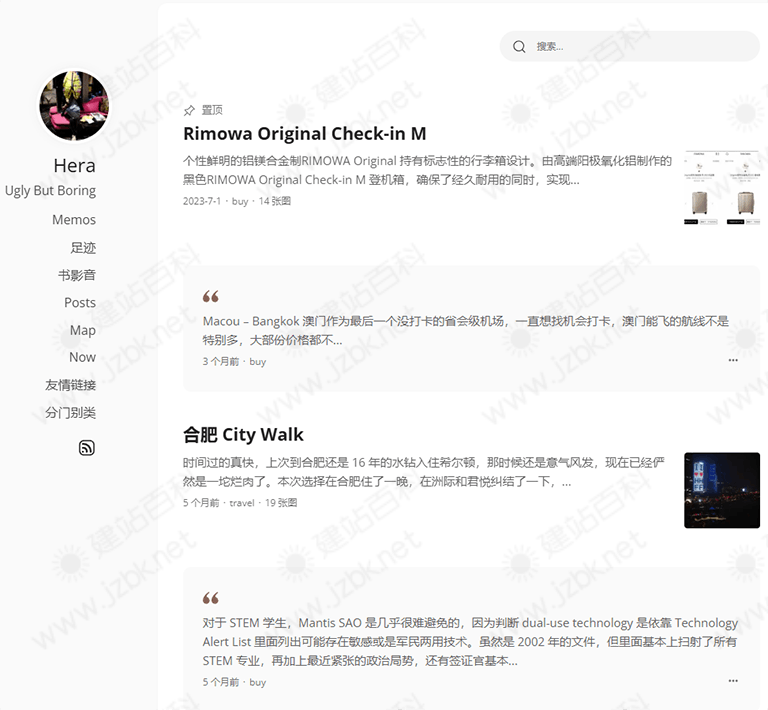
Task: Open Rimowa suitcase post thumbnail
Action: 722,188
